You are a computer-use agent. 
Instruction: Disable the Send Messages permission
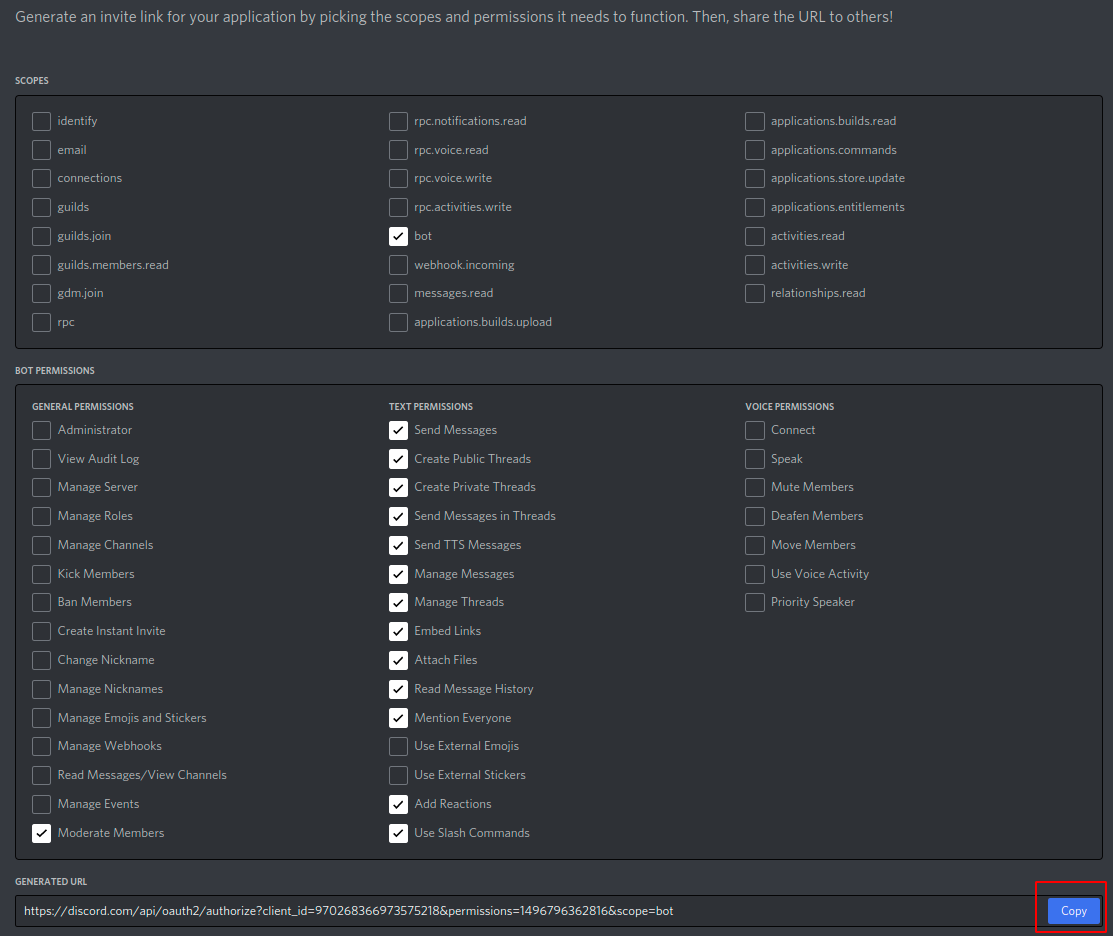pos(398,430)
